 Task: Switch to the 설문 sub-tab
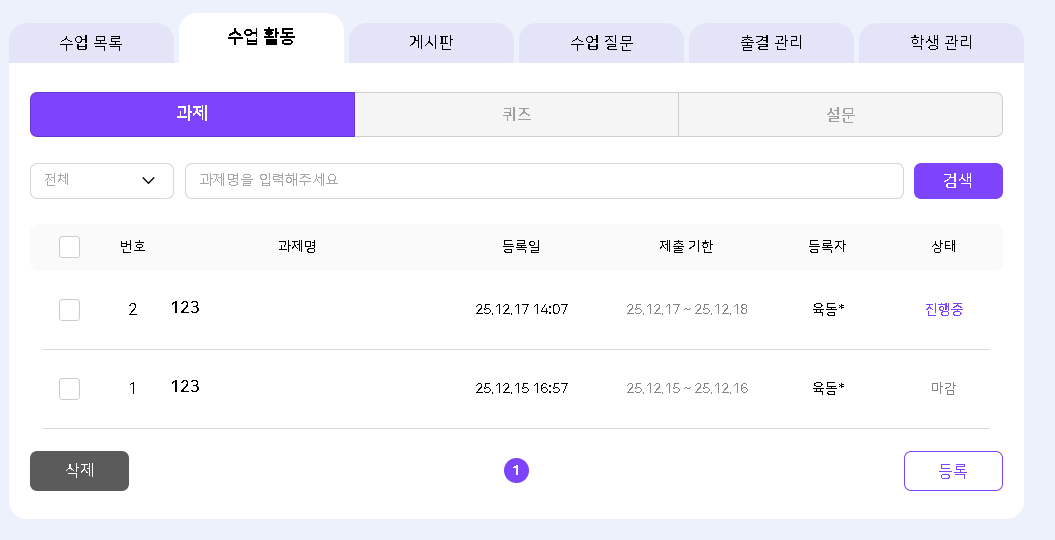coord(840,115)
